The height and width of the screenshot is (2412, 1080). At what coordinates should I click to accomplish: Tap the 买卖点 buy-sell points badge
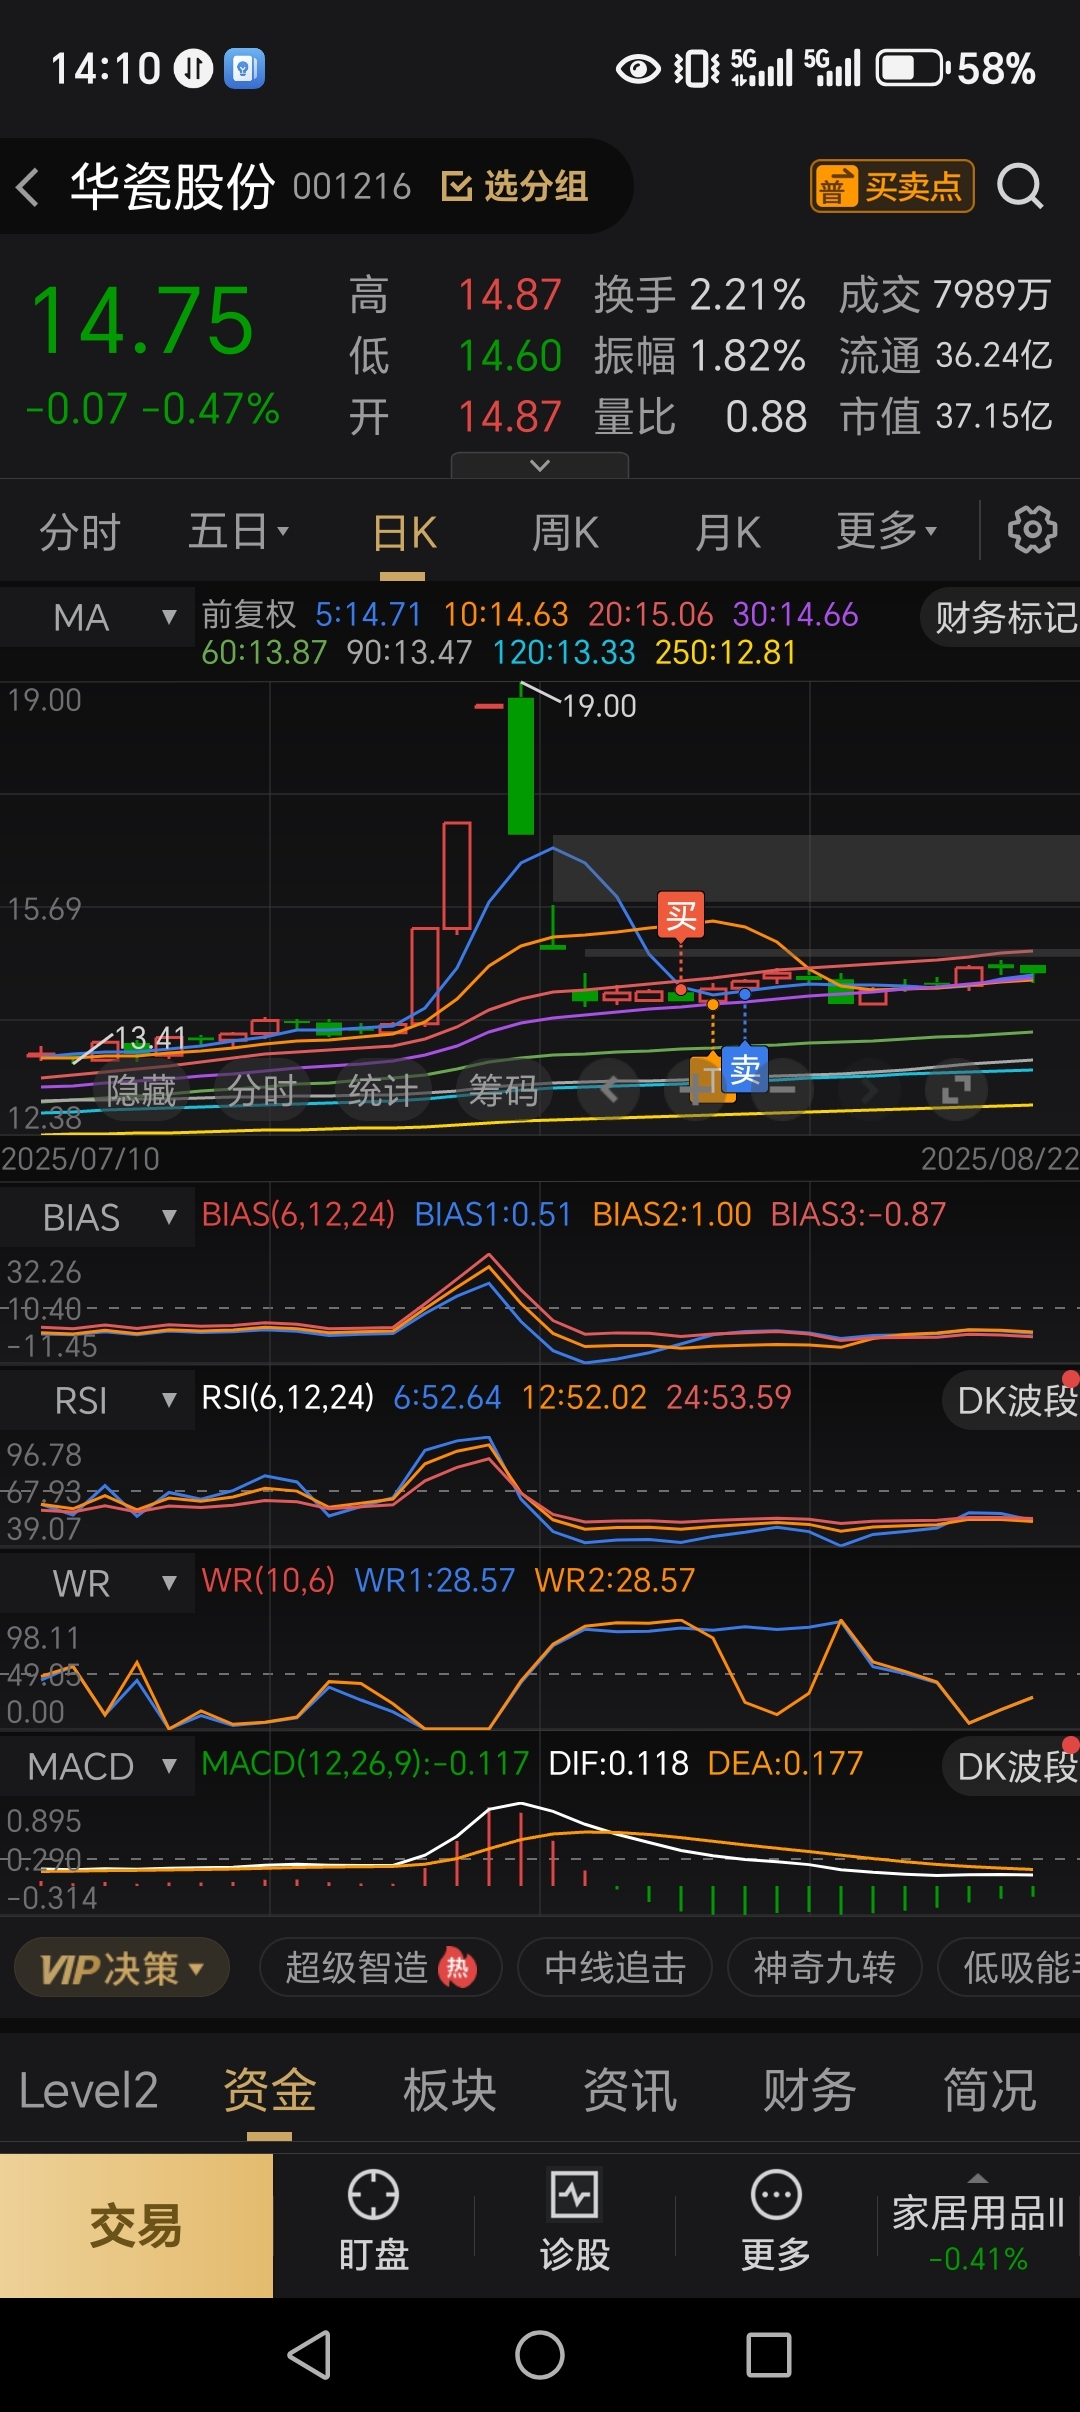tap(892, 186)
